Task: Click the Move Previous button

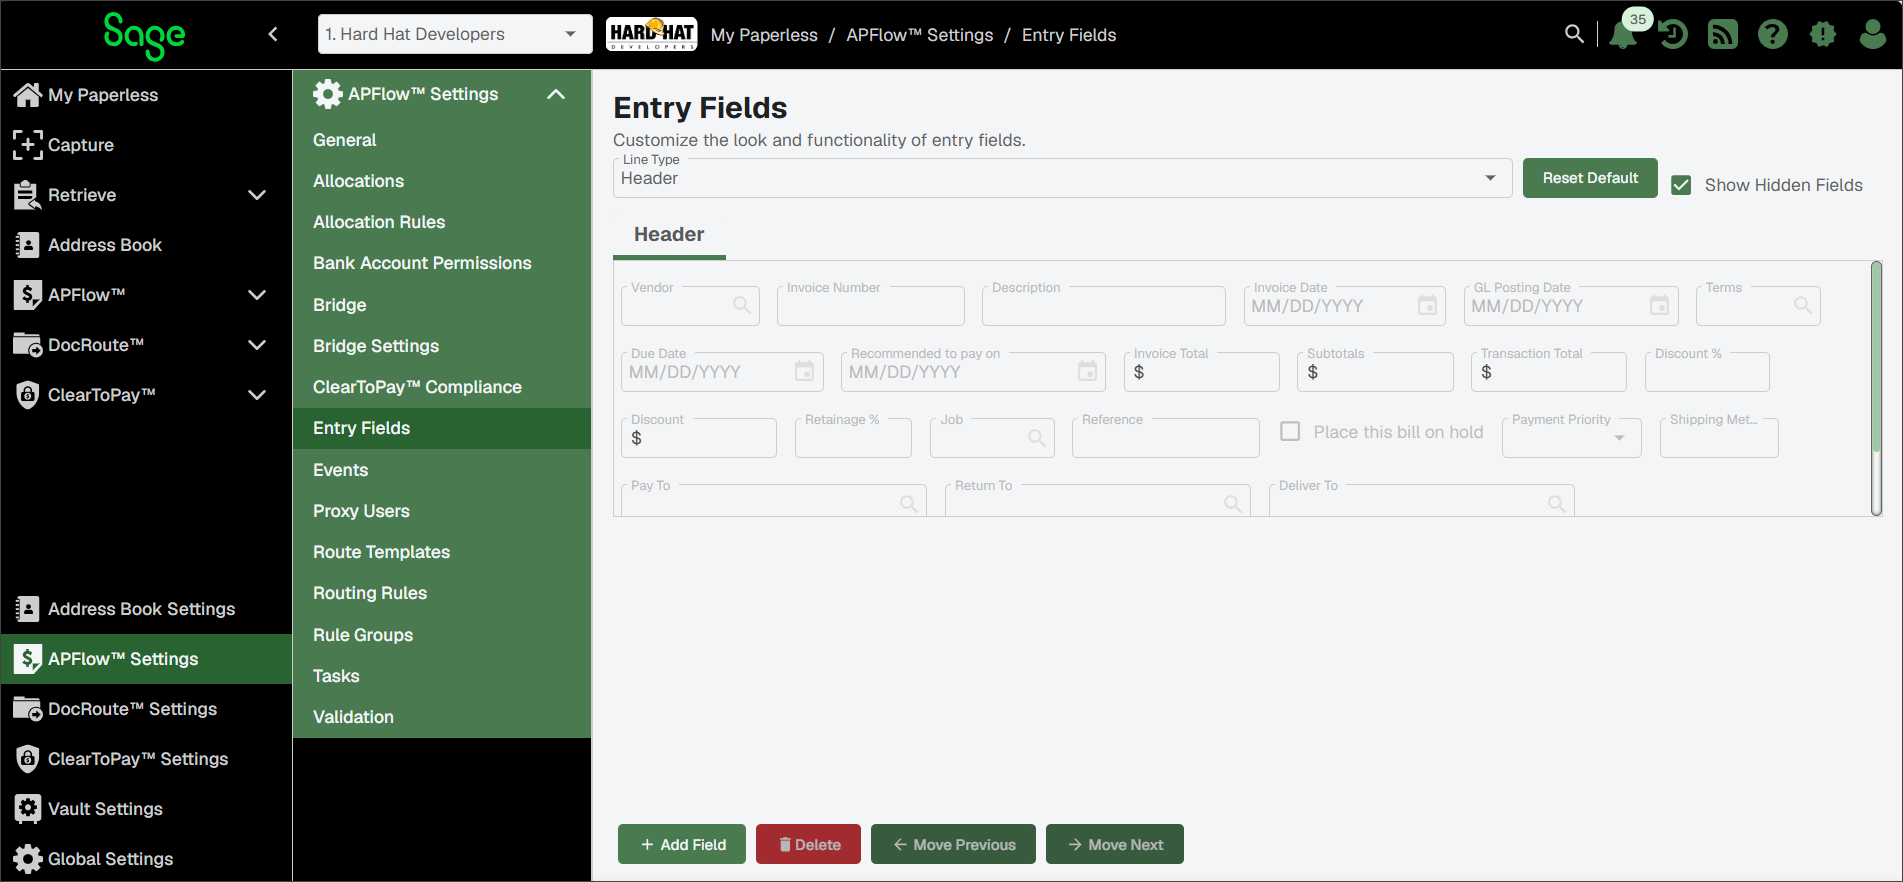Action: (x=953, y=844)
